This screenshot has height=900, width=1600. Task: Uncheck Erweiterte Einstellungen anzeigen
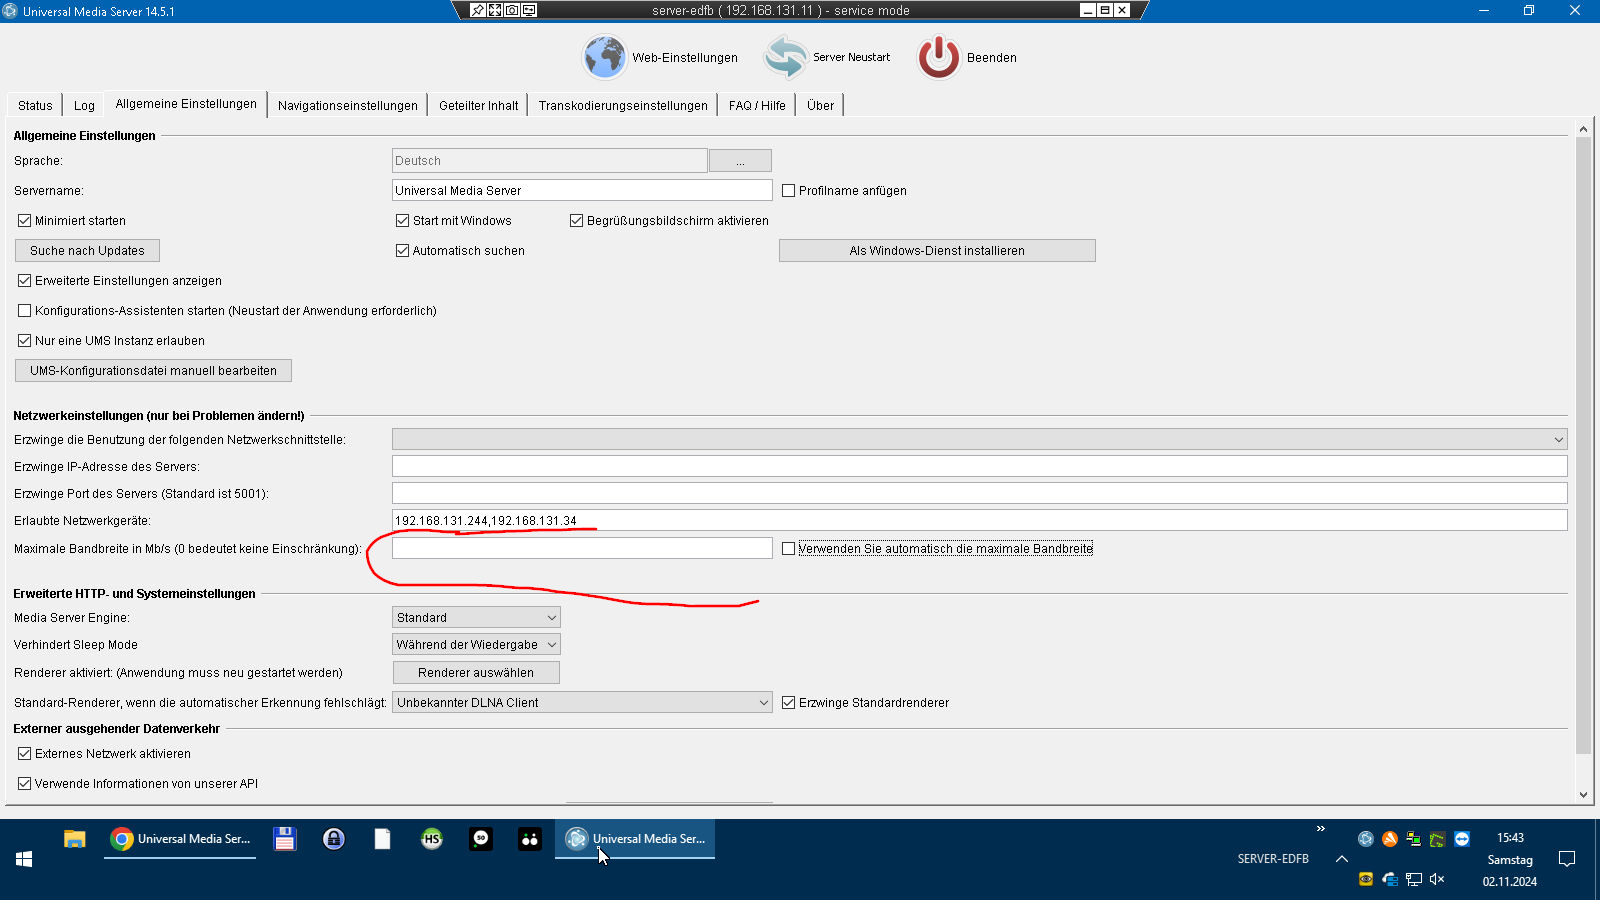tap(24, 281)
